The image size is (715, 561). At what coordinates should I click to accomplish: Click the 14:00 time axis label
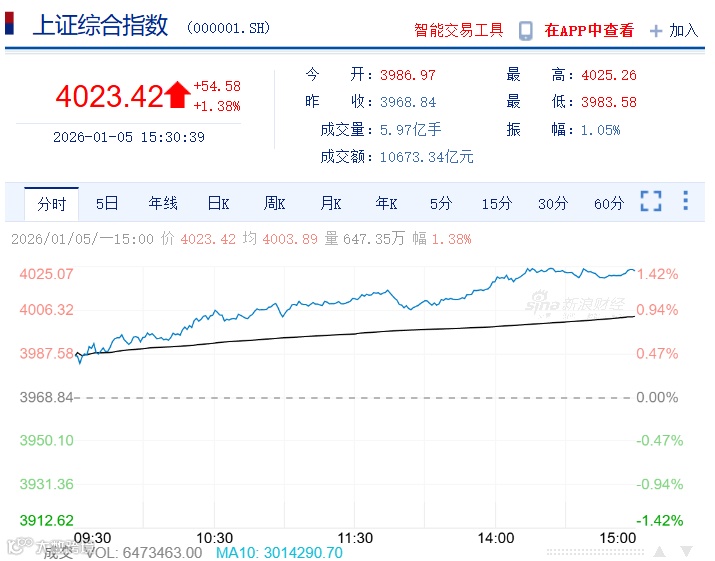click(496, 538)
